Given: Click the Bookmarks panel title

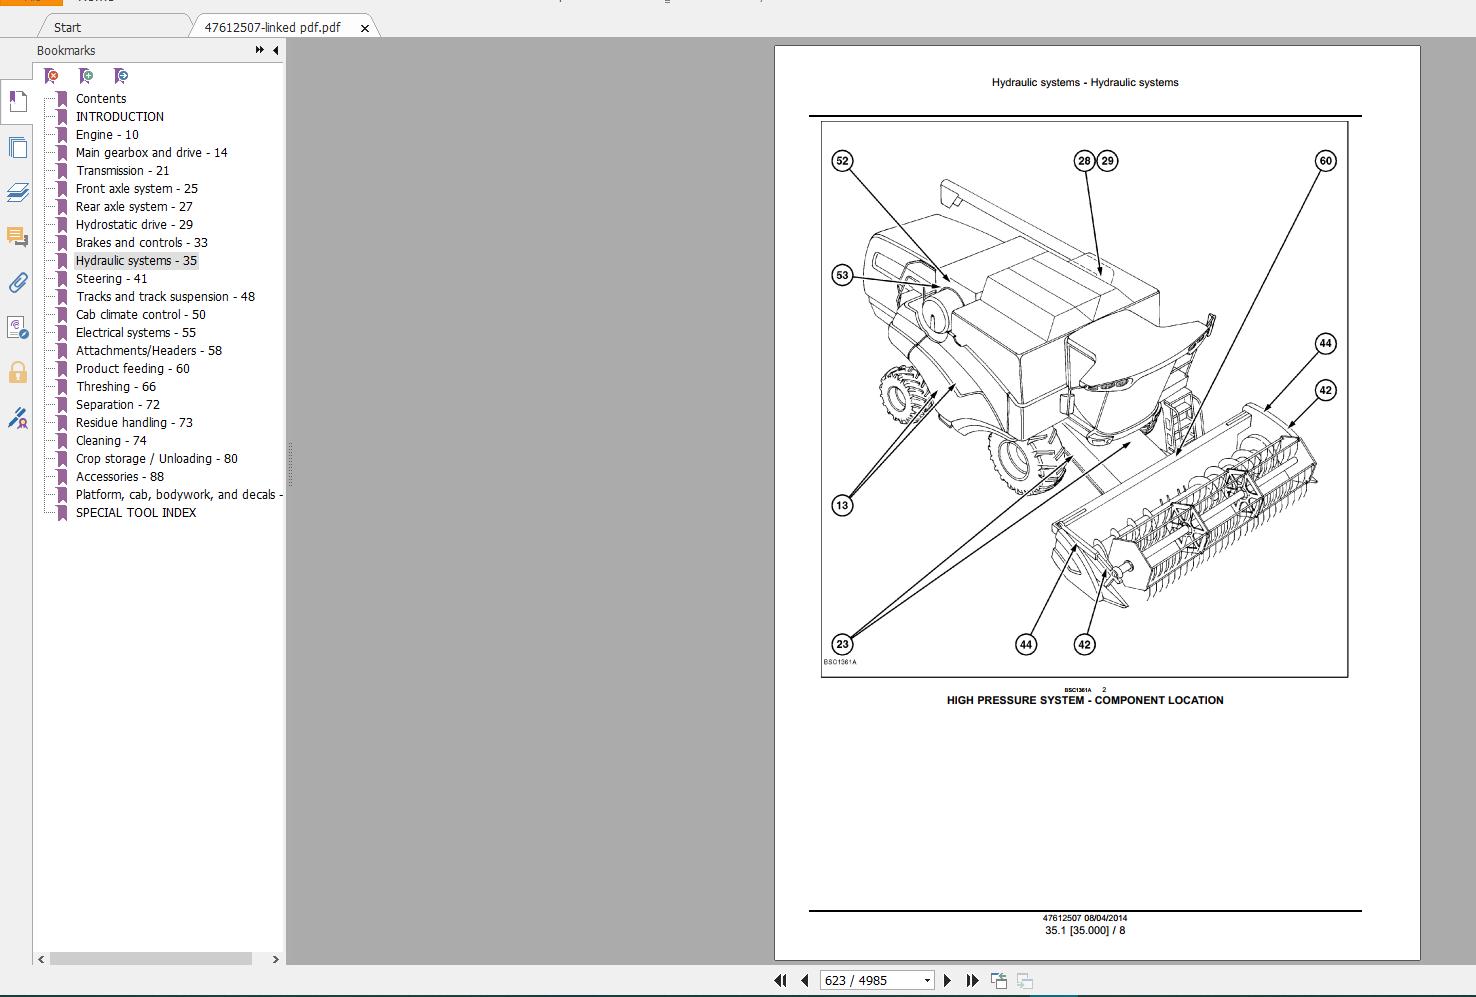Looking at the screenshot, I should [x=66, y=50].
